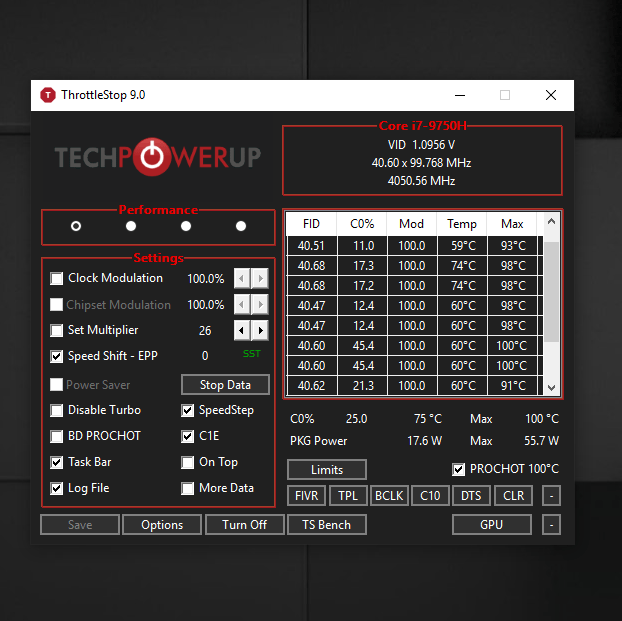Image resolution: width=622 pixels, height=621 pixels.
Task: Decrease Chipset Modulation with left arrow
Action: click(242, 304)
